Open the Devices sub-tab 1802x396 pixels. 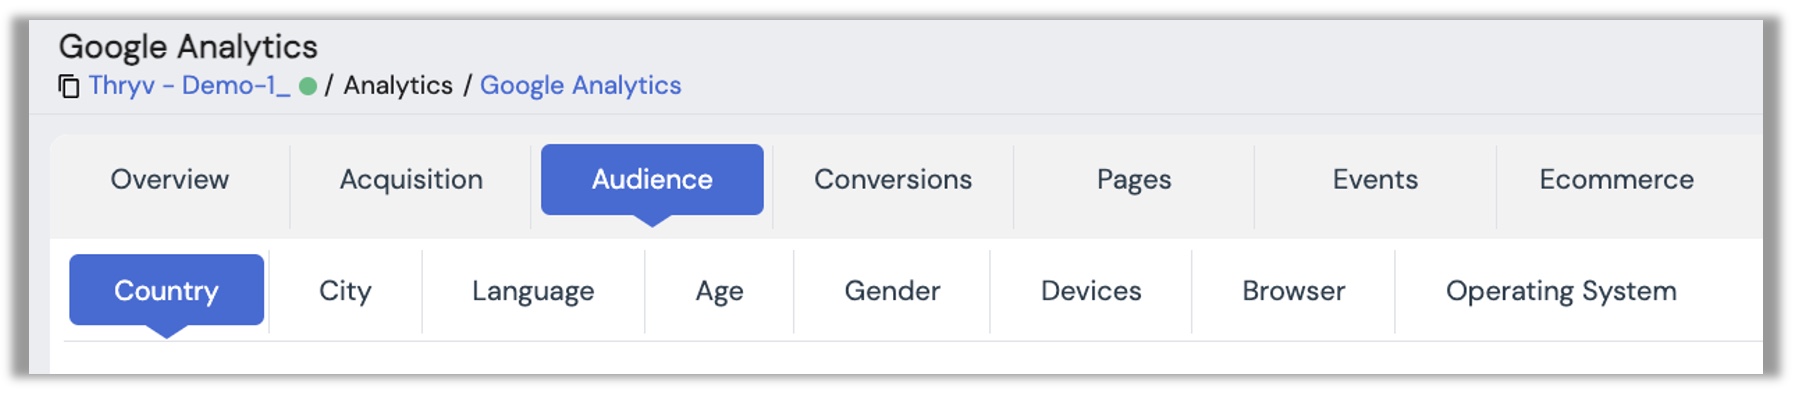point(1091,291)
